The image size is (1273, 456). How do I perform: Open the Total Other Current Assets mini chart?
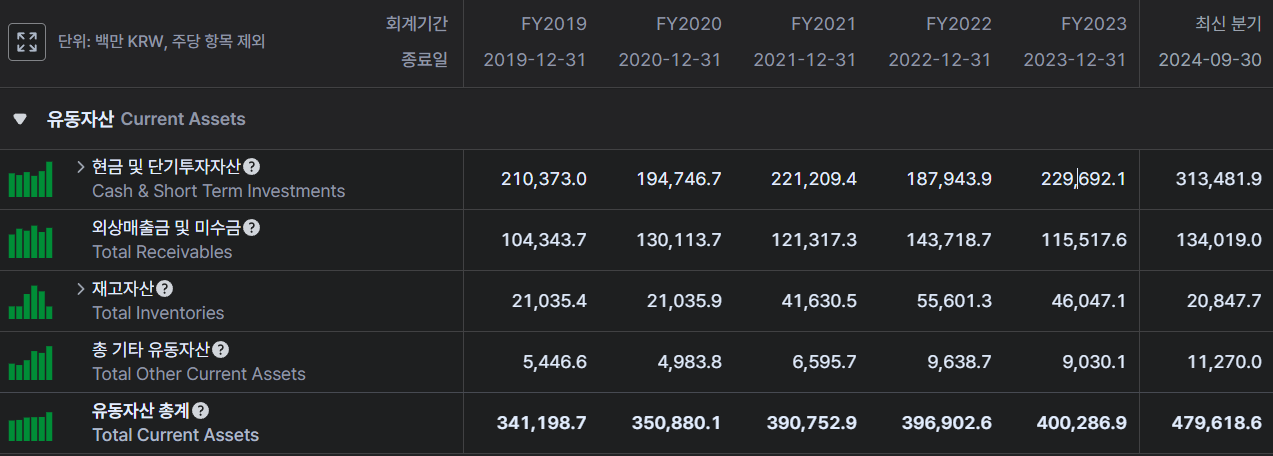click(30, 363)
